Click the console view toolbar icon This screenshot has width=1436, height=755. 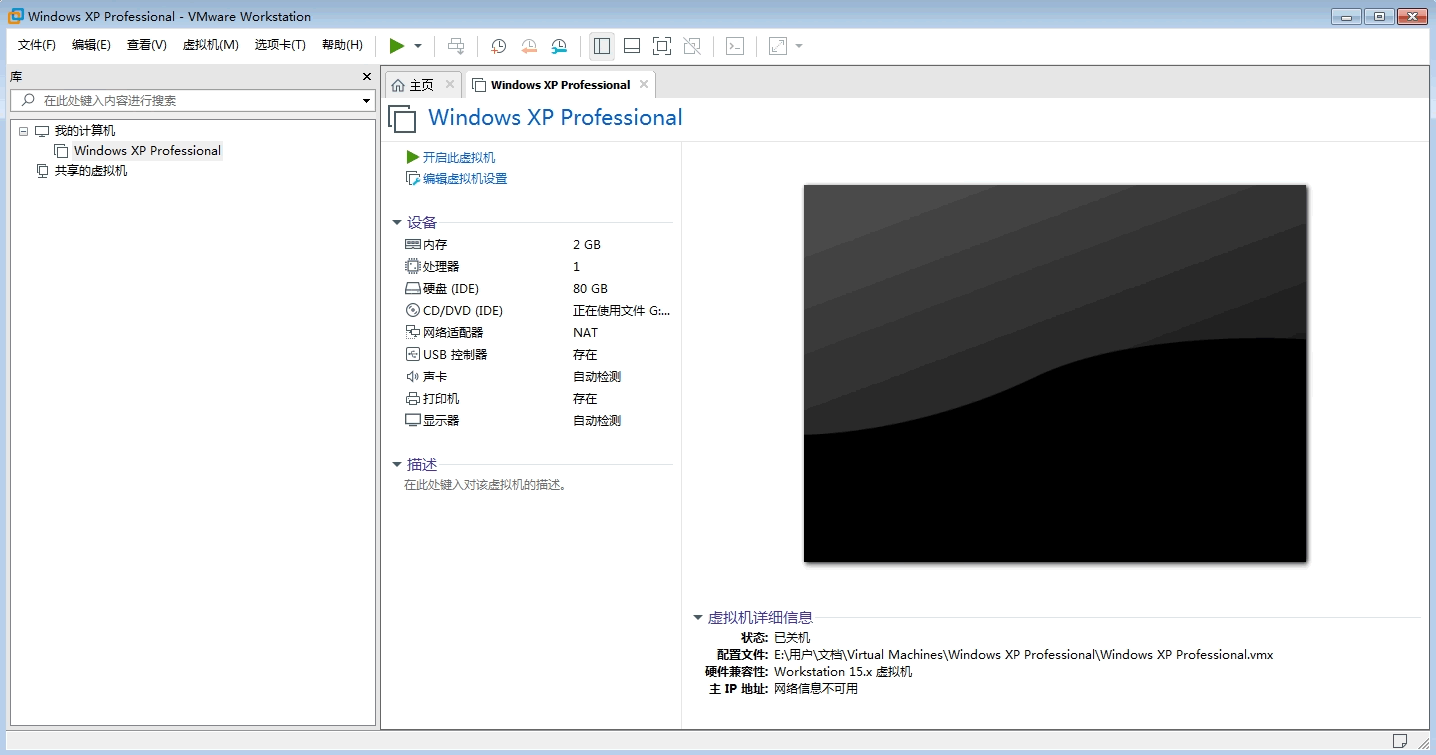pos(735,46)
